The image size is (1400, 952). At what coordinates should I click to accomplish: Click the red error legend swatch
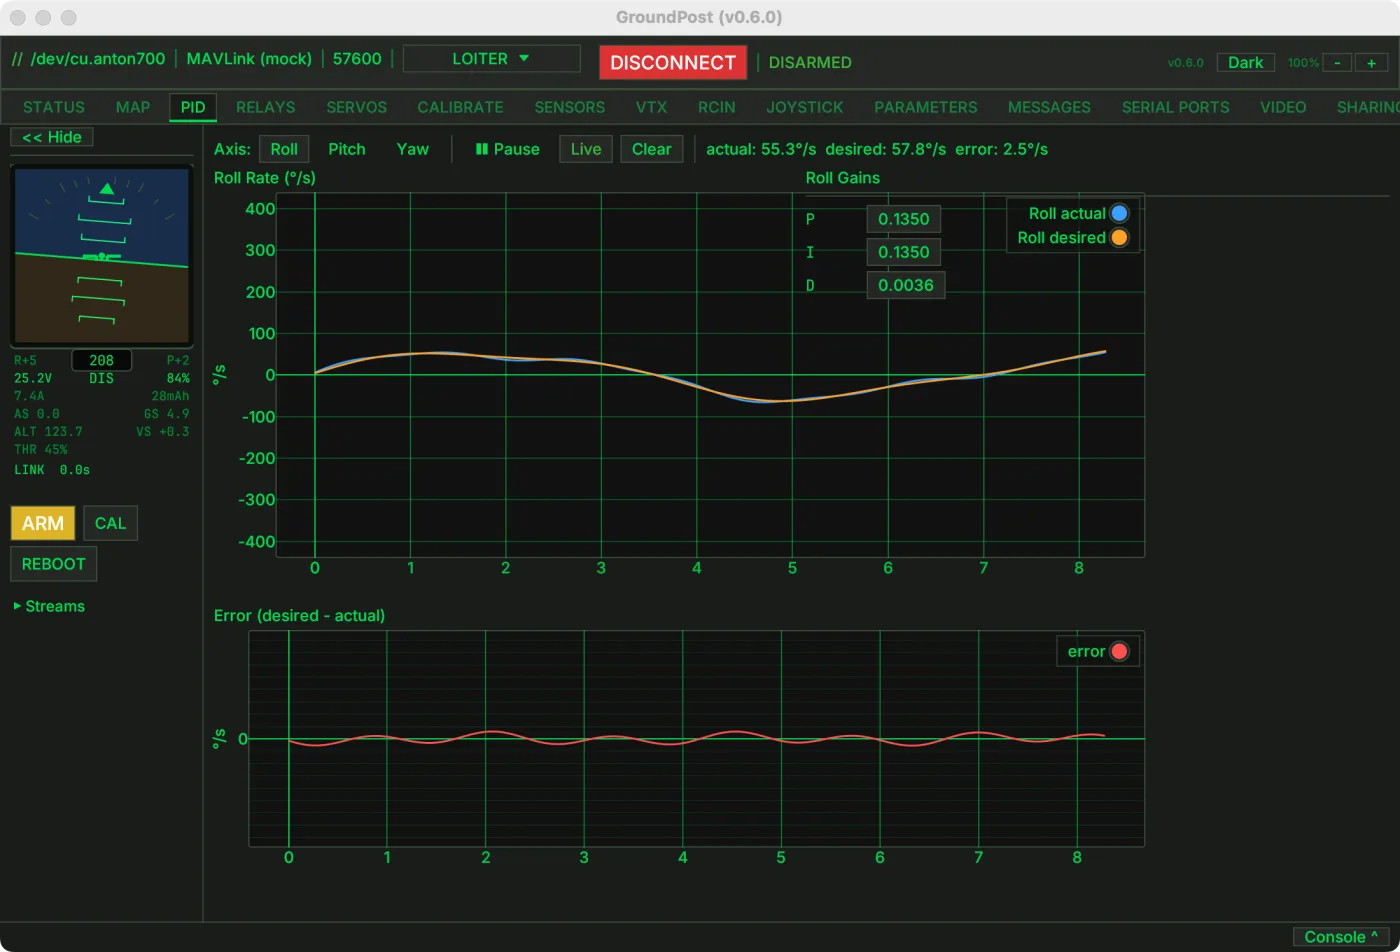(x=1119, y=651)
